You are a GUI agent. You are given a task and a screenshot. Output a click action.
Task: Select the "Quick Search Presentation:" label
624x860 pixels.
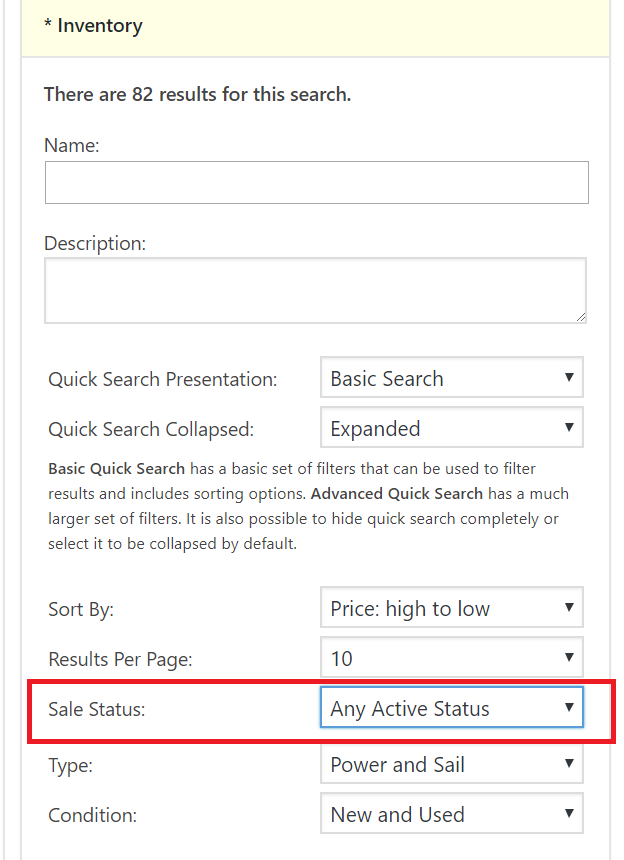coord(163,380)
